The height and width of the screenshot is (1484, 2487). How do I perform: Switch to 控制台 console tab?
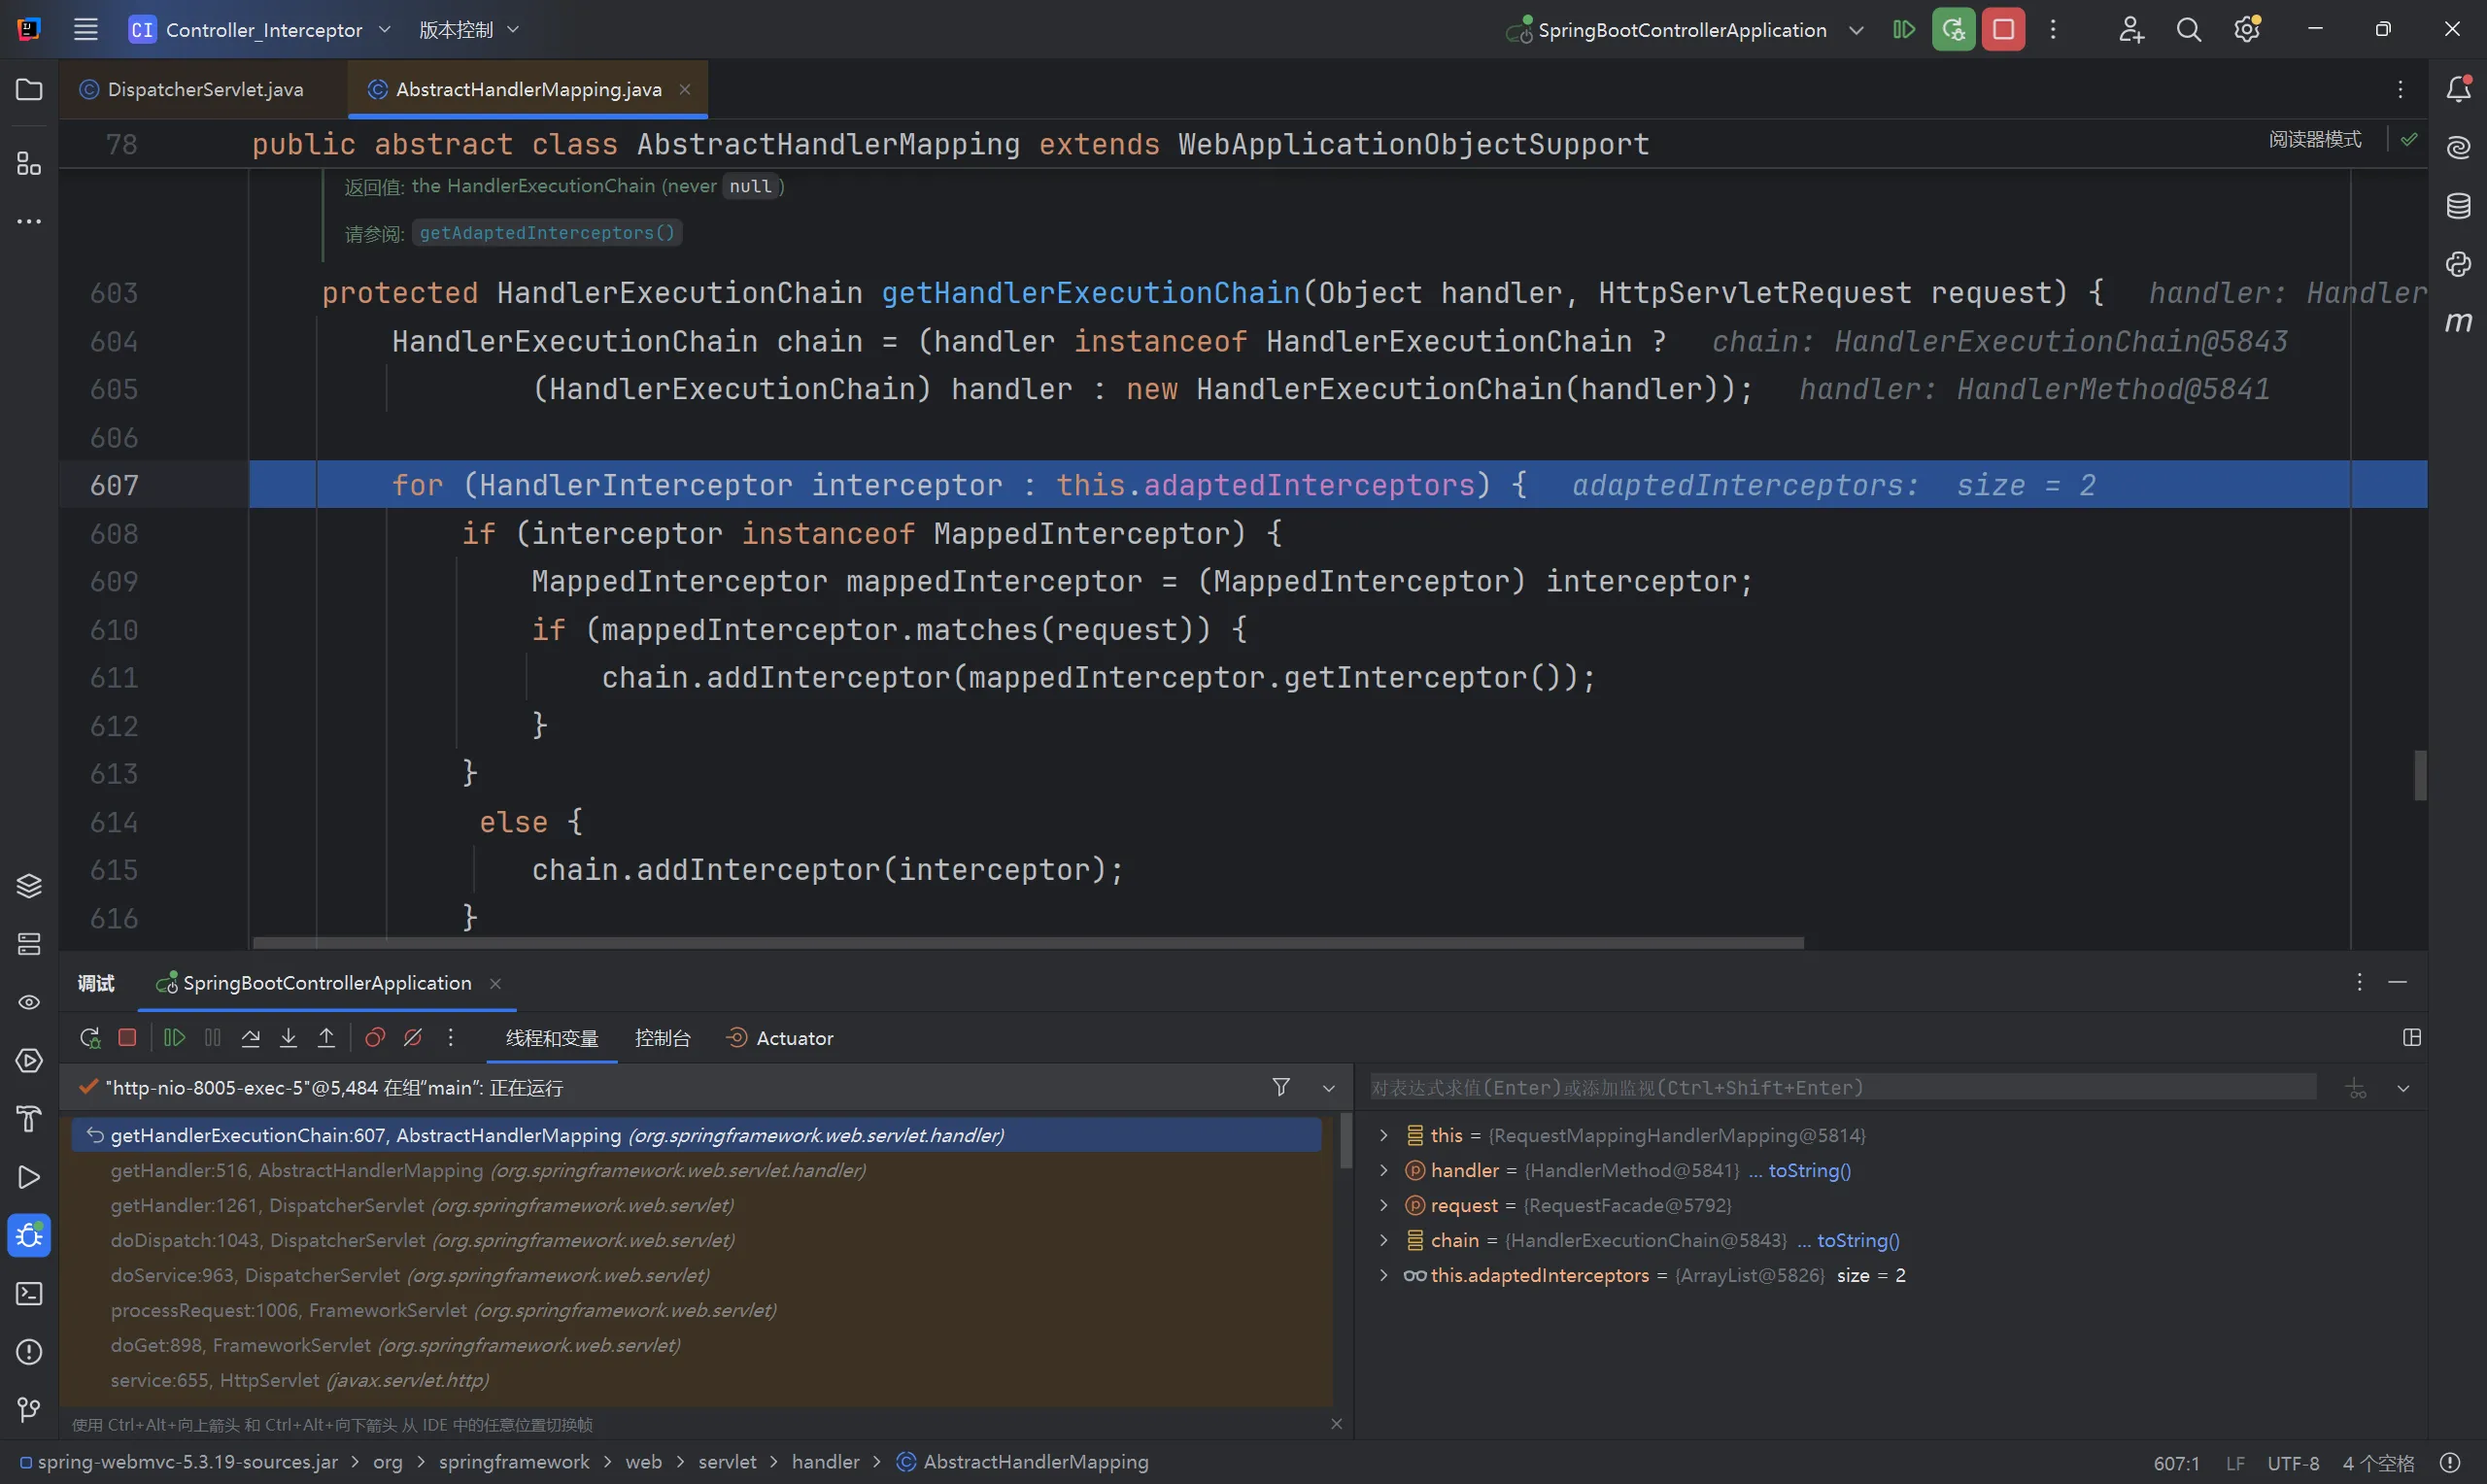(662, 1038)
